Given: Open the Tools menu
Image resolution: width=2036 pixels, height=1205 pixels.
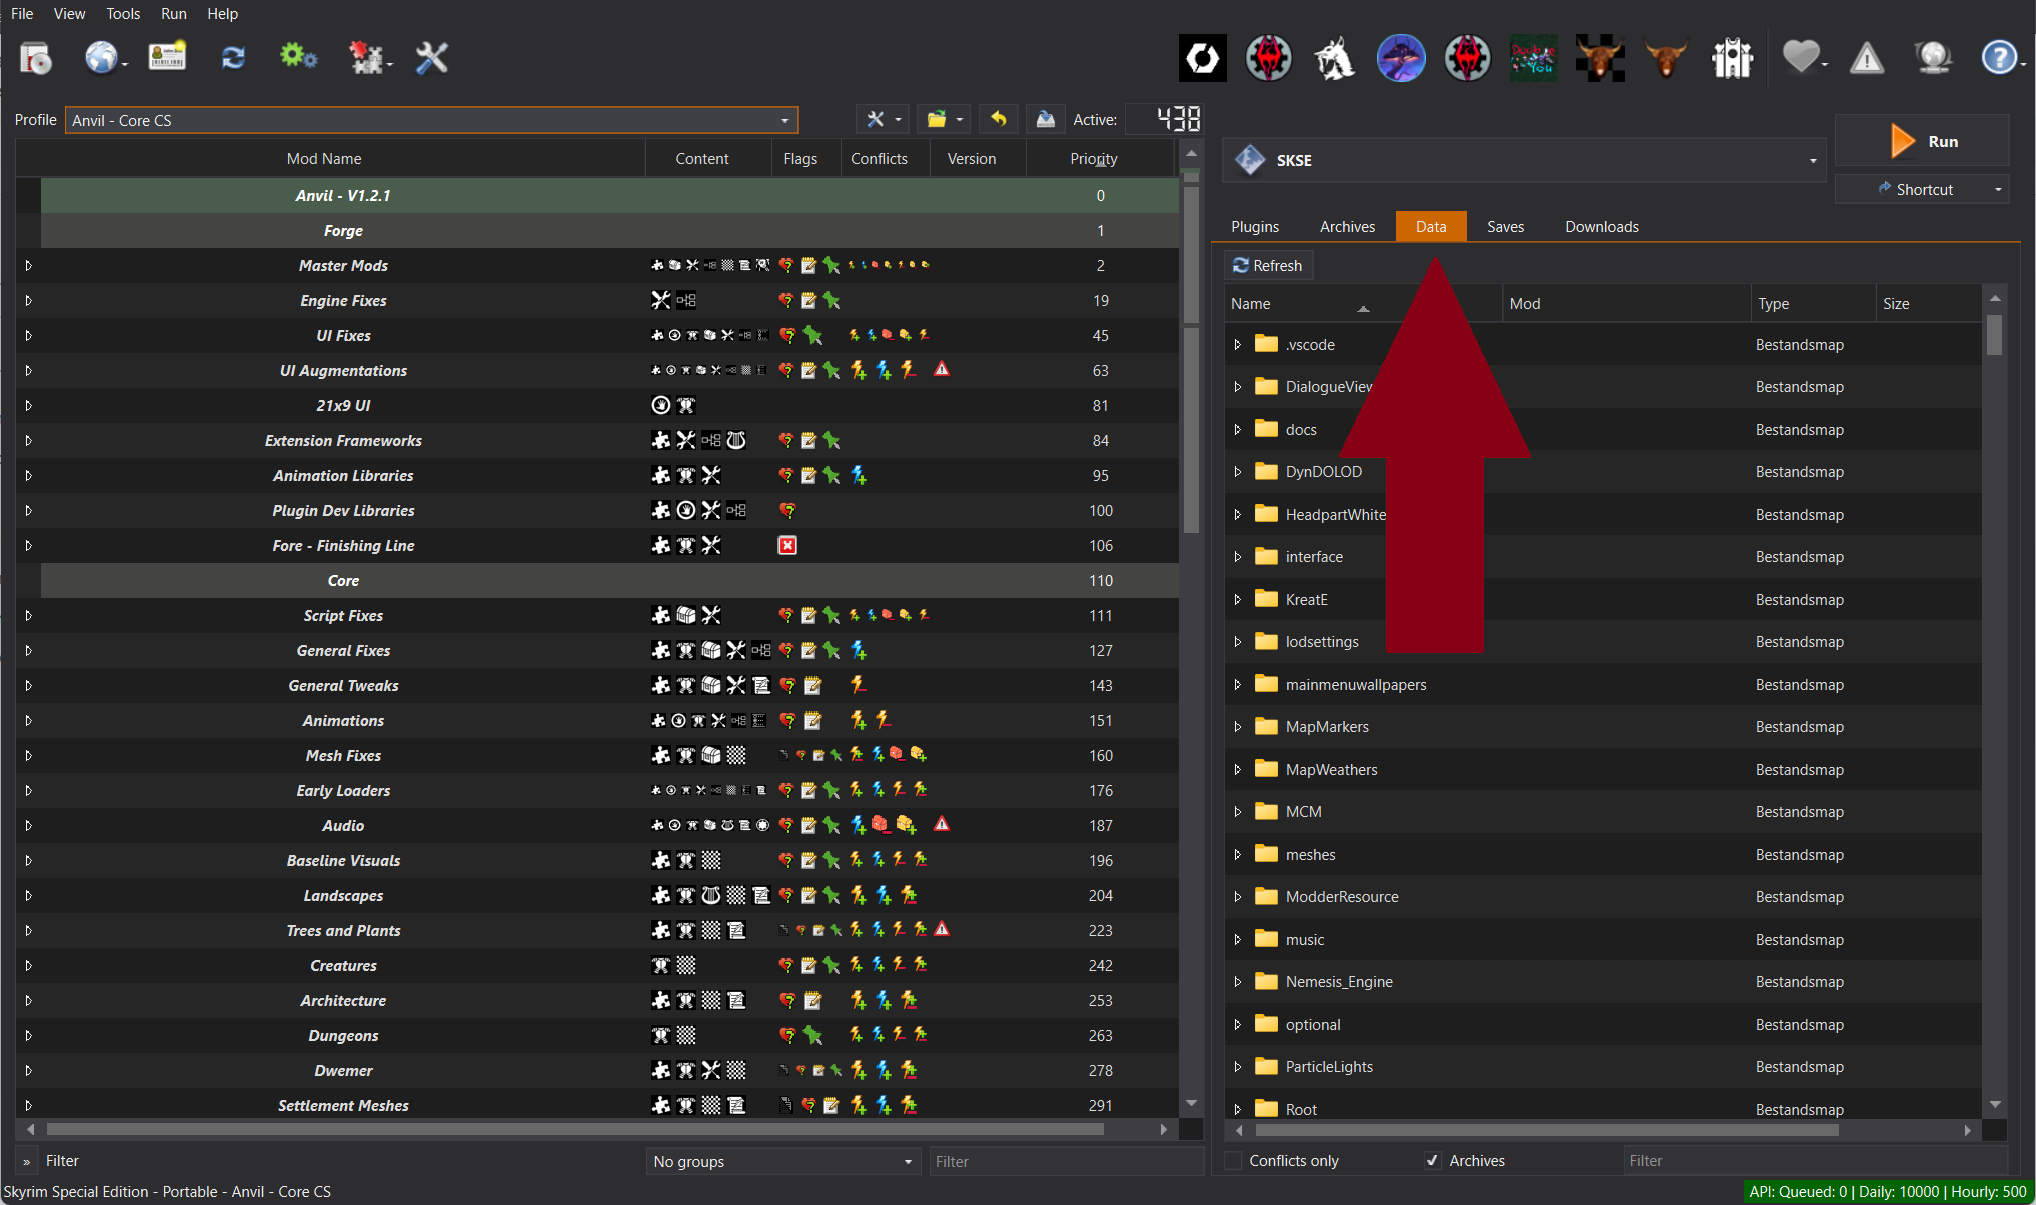Looking at the screenshot, I should pos(123,14).
